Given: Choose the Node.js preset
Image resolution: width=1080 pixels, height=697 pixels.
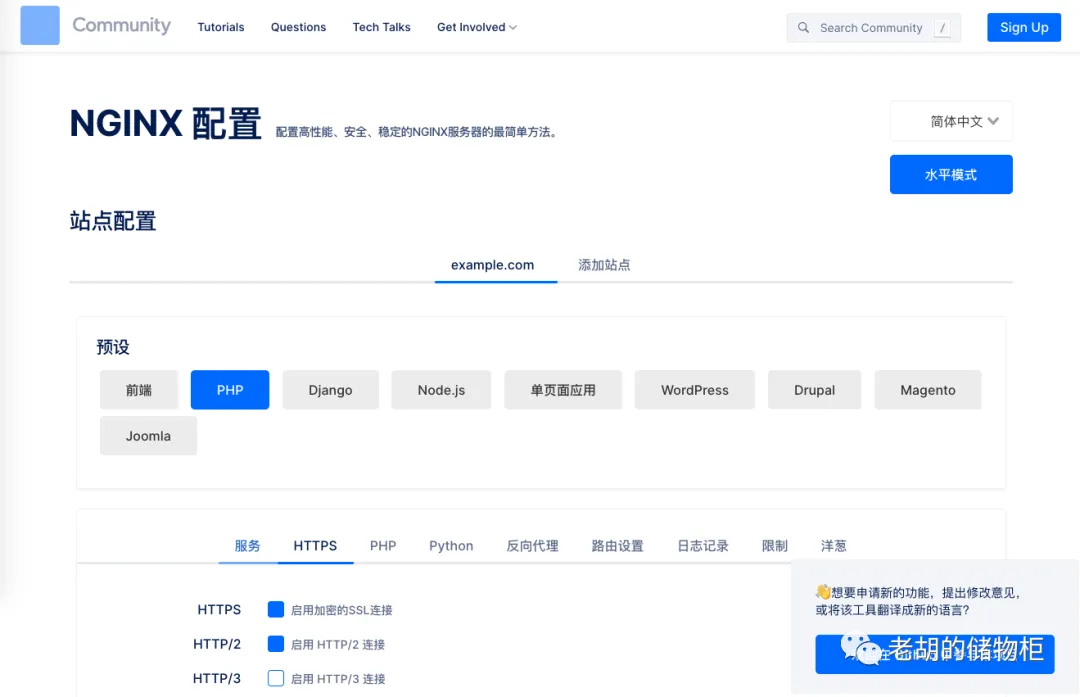Looking at the screenshot, I should [441, 390].
